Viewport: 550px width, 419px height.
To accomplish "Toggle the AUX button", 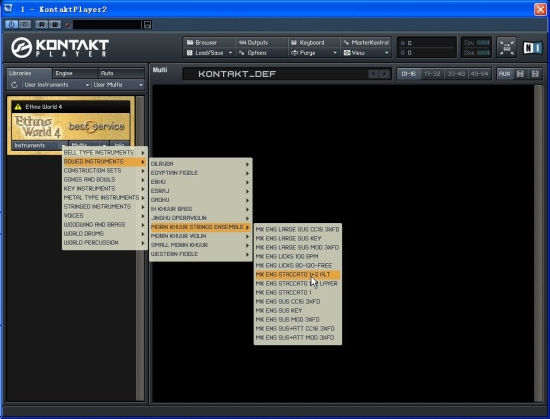I will tap(504, 74).
